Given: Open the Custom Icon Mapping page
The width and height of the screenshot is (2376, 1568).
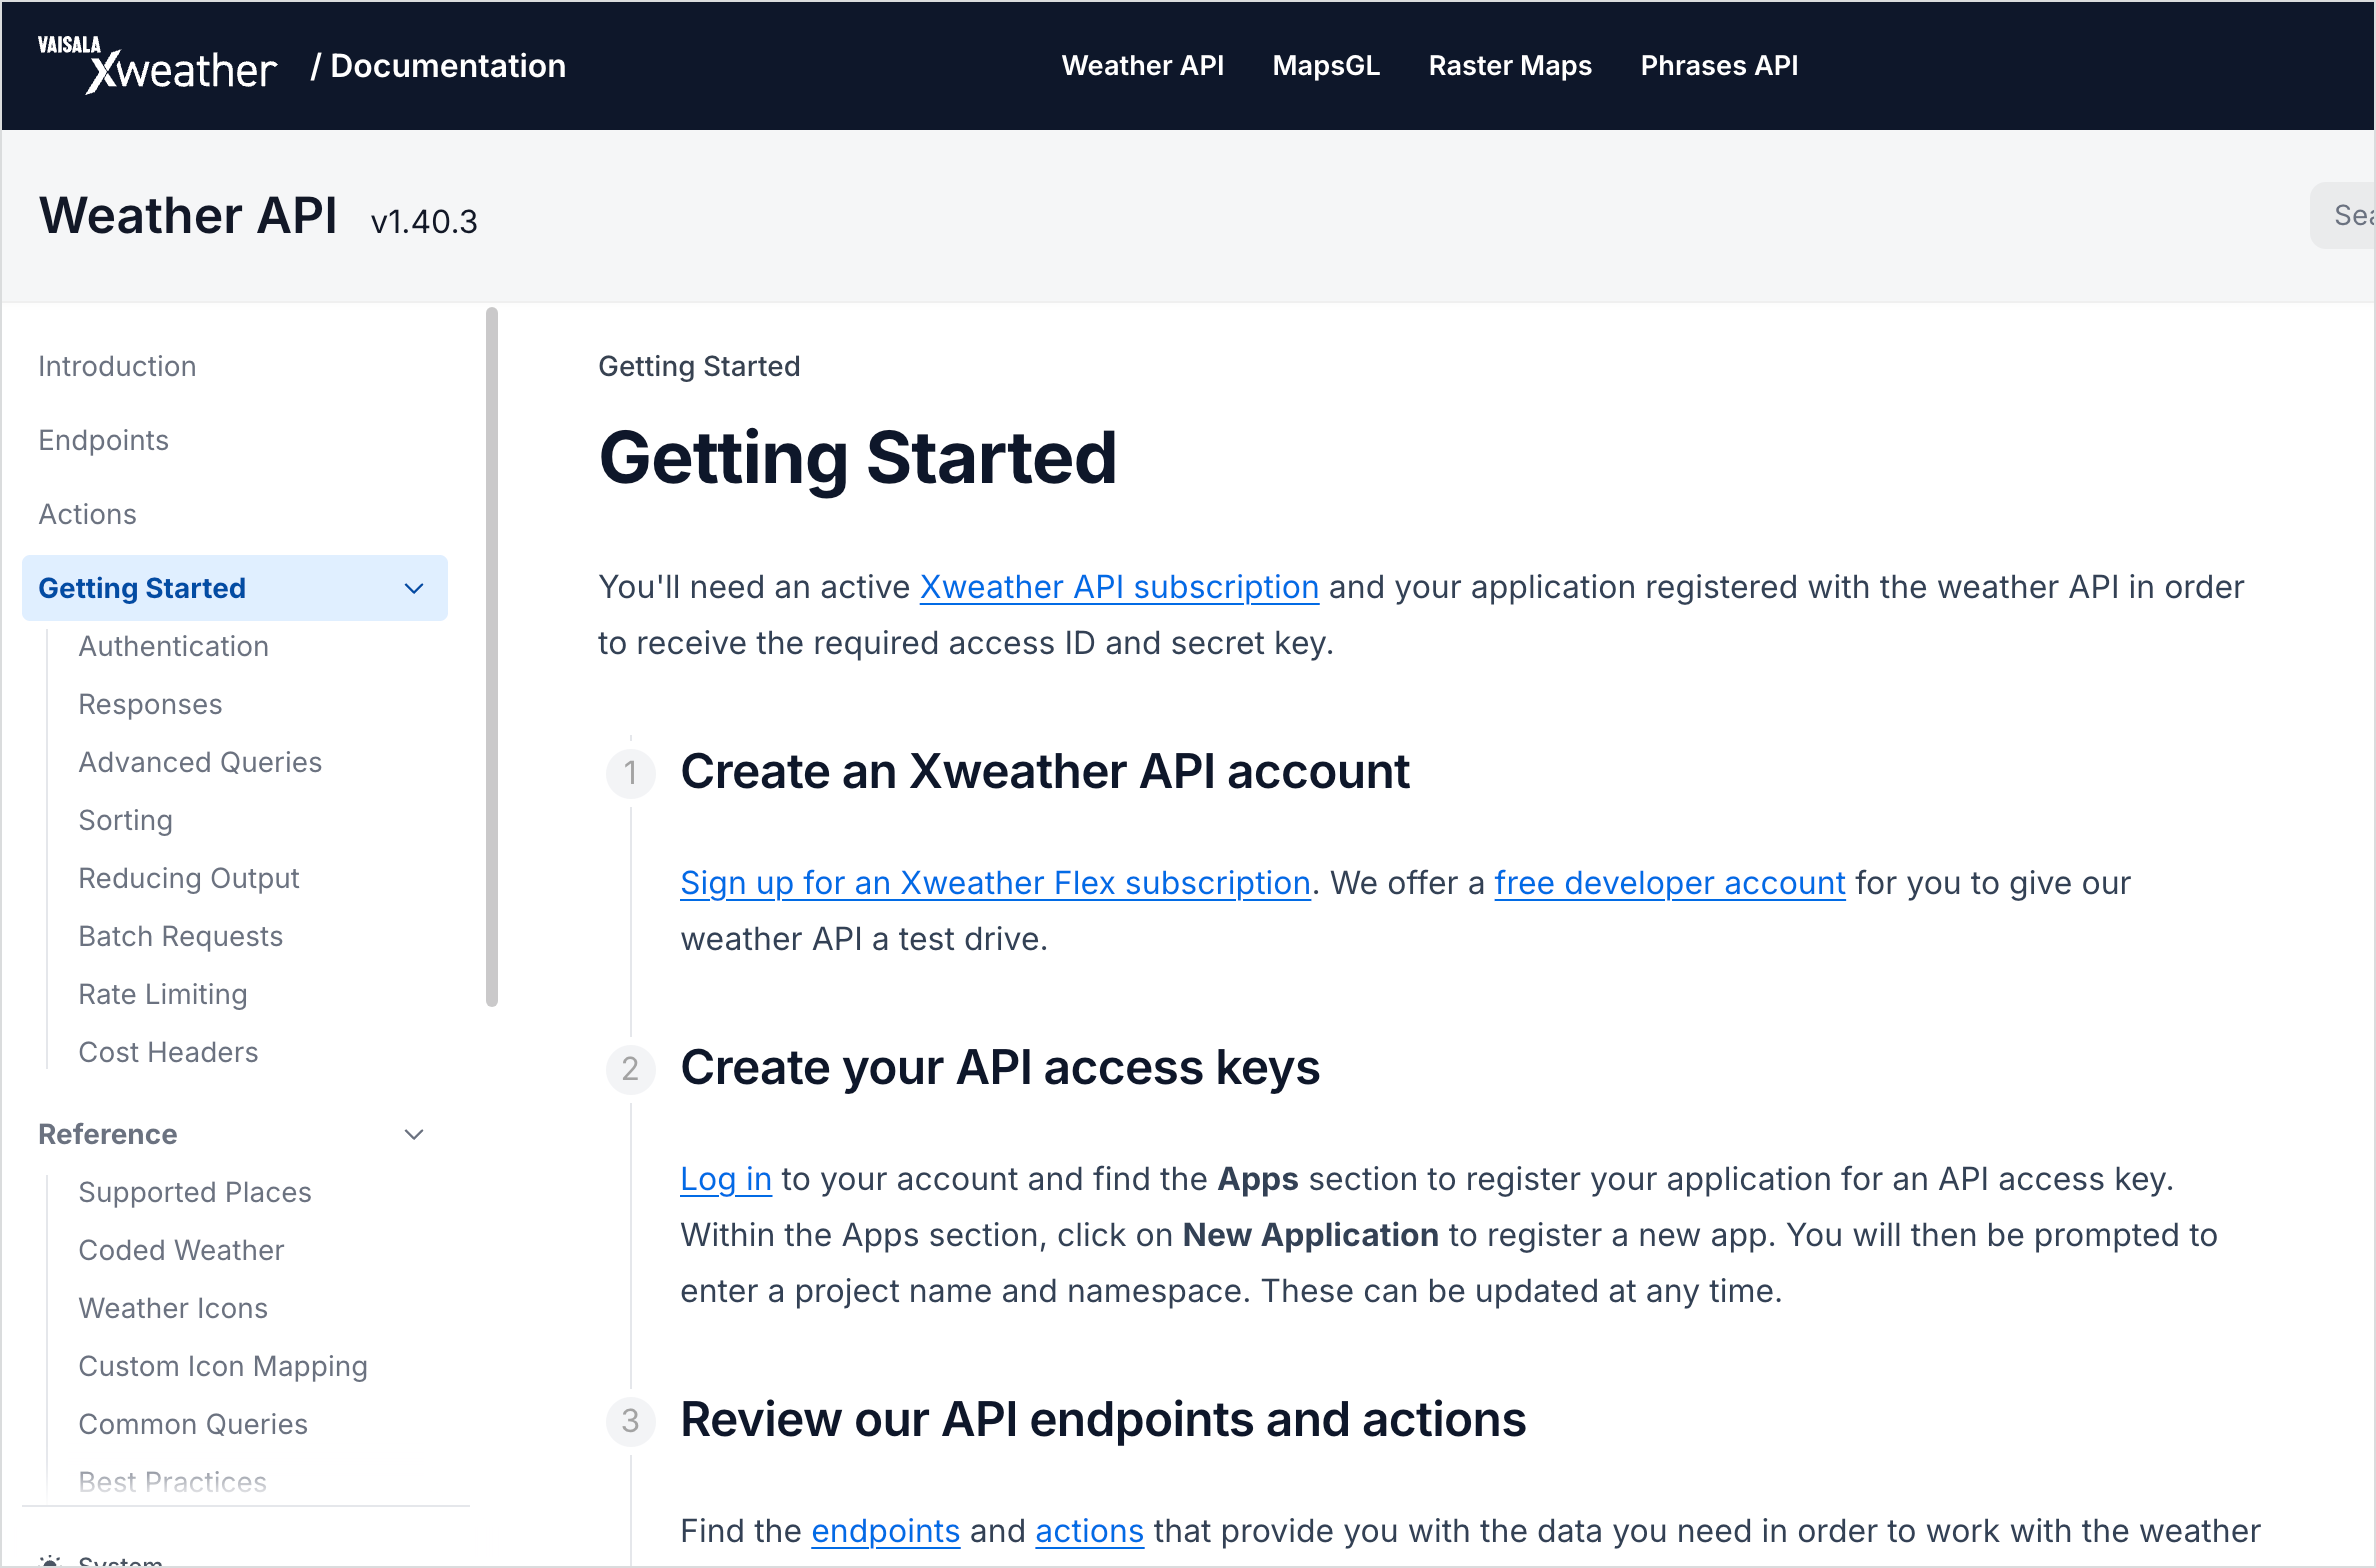Looking at the screenshot, I should tap(222, 1366).
